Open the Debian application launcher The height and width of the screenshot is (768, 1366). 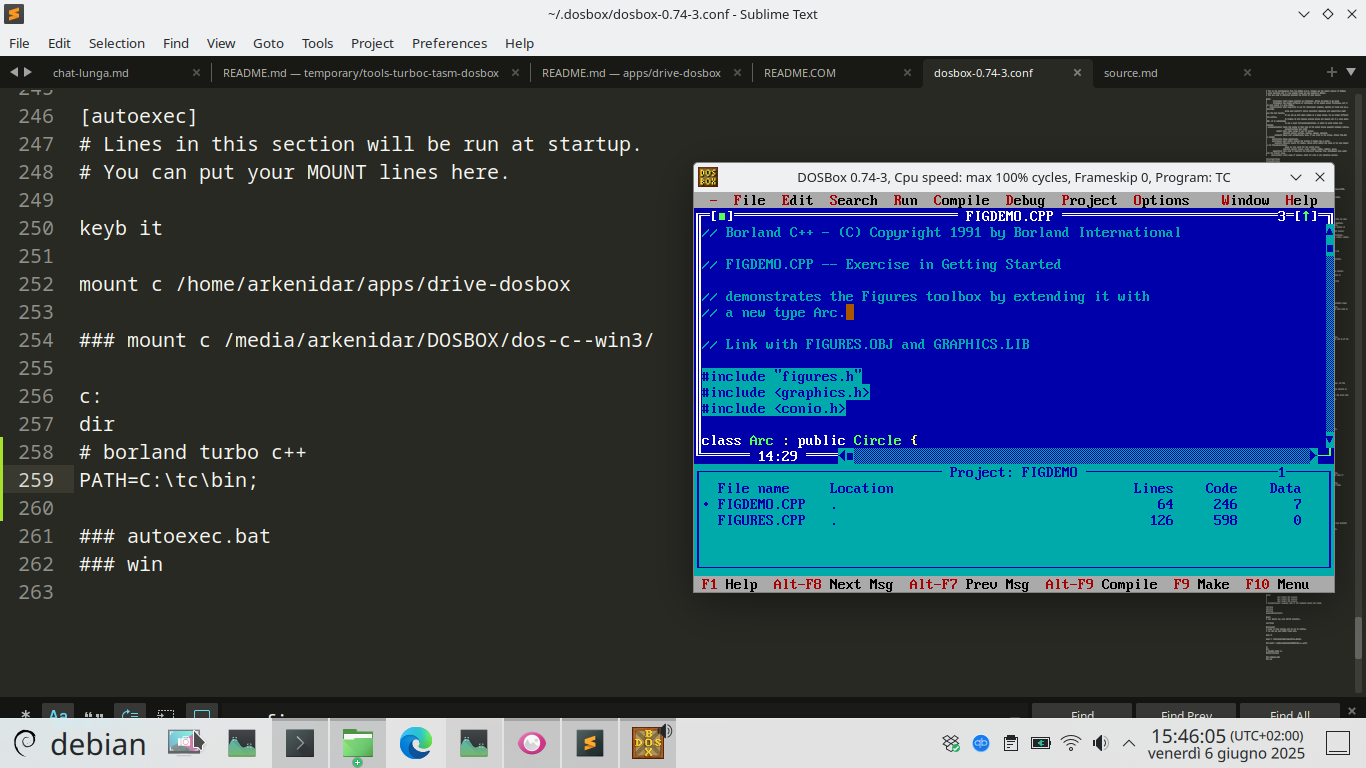pos(81,743)
